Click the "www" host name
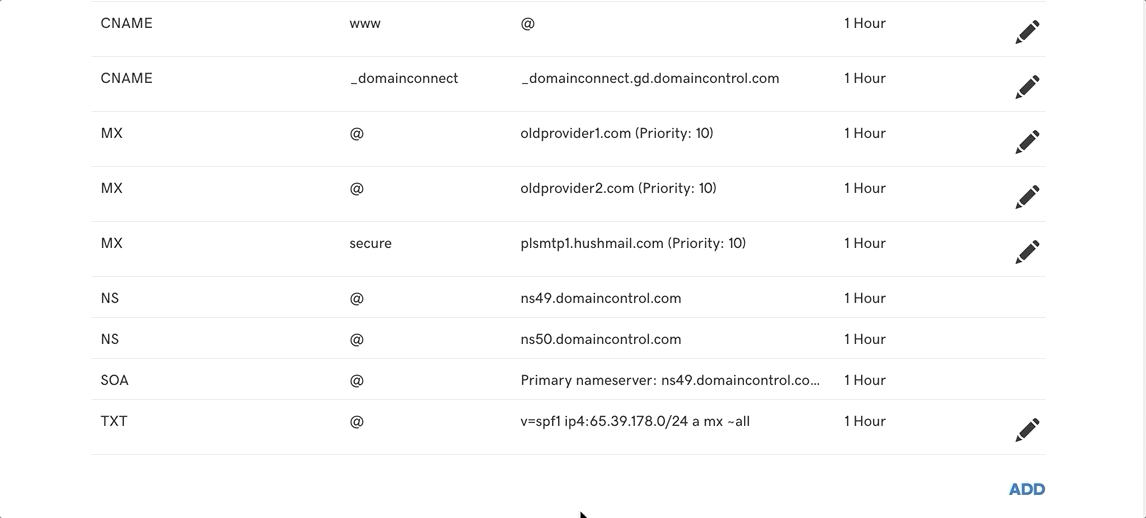The height and width of the screenshot is (518, 1146). pos(365,23)
